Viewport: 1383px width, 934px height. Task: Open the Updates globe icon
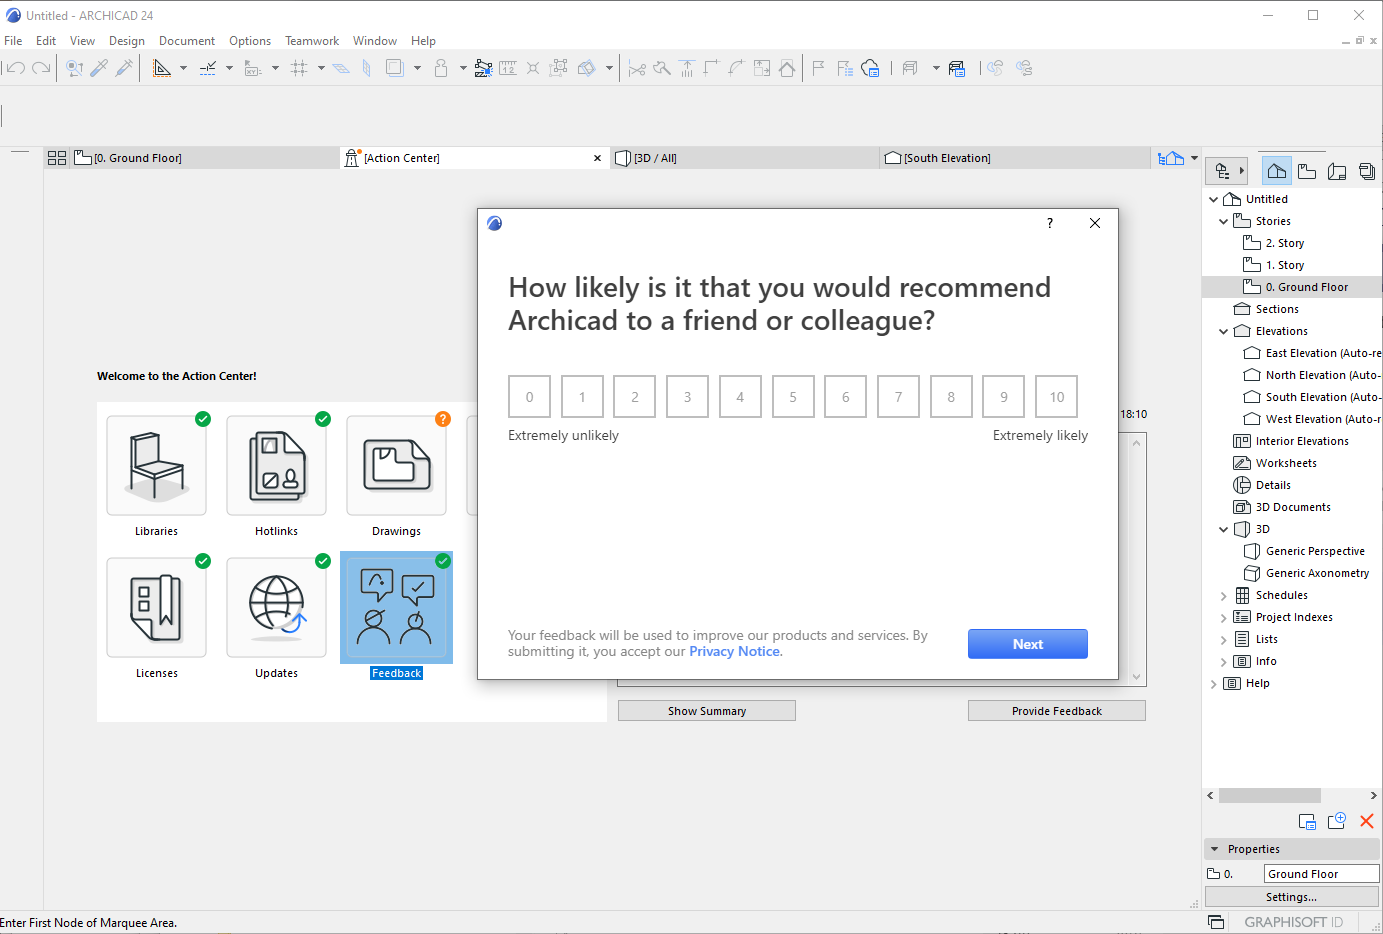(x=276, y=608)
